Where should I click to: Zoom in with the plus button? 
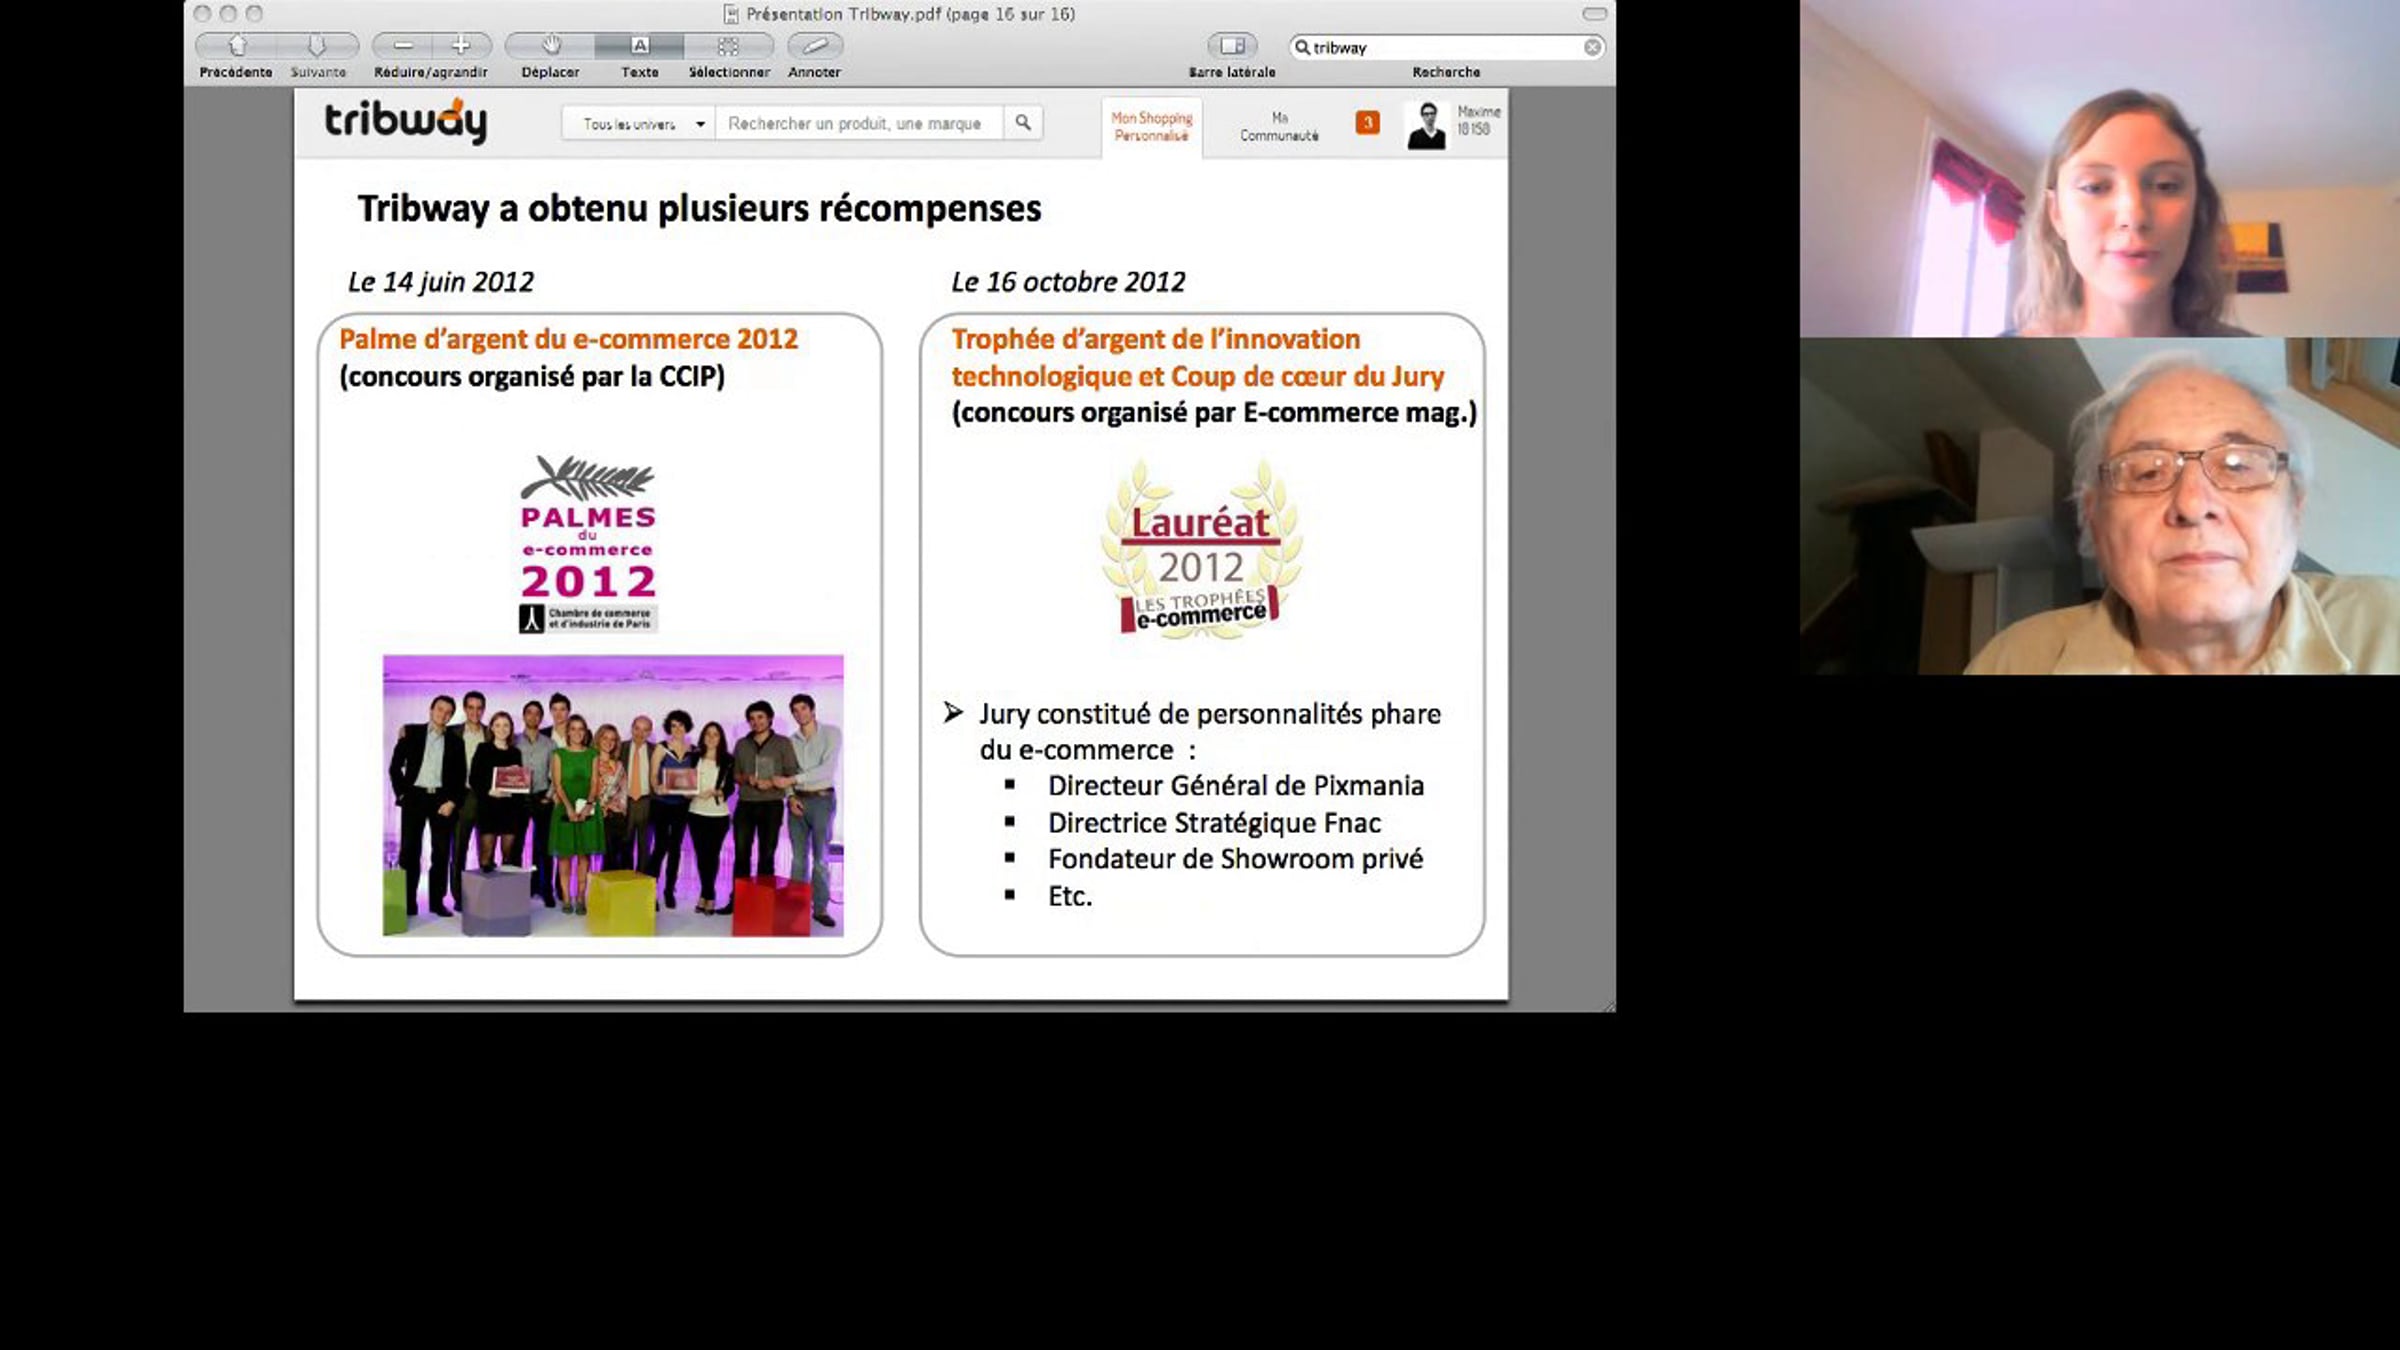[461, 46]
